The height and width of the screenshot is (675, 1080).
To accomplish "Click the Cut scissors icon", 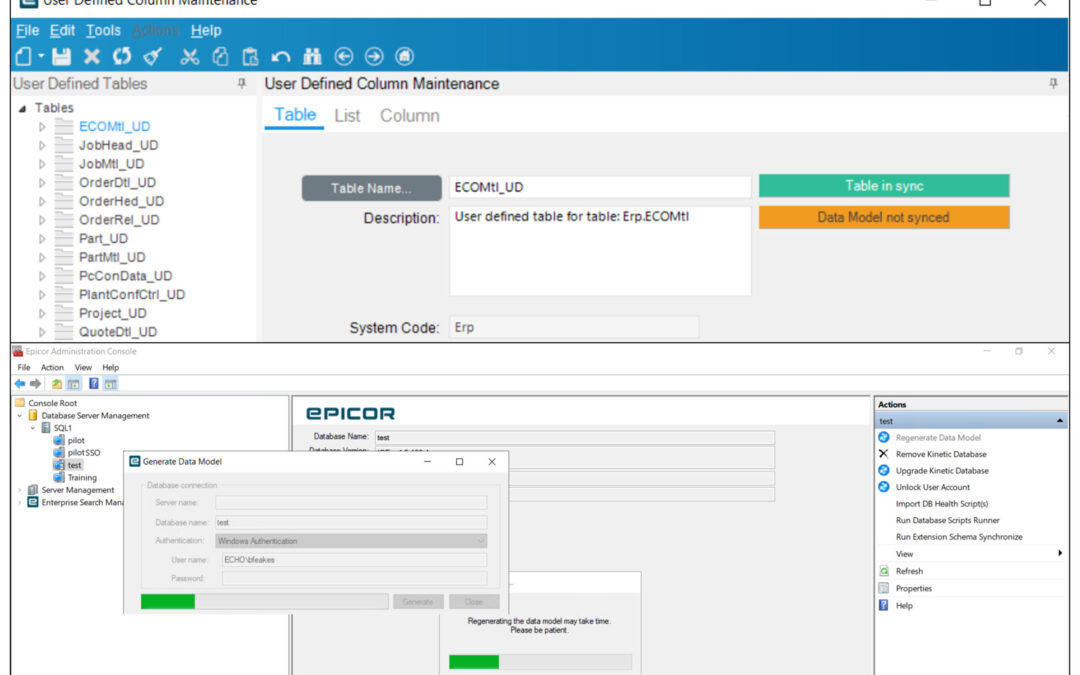I will tap(189, 56).
